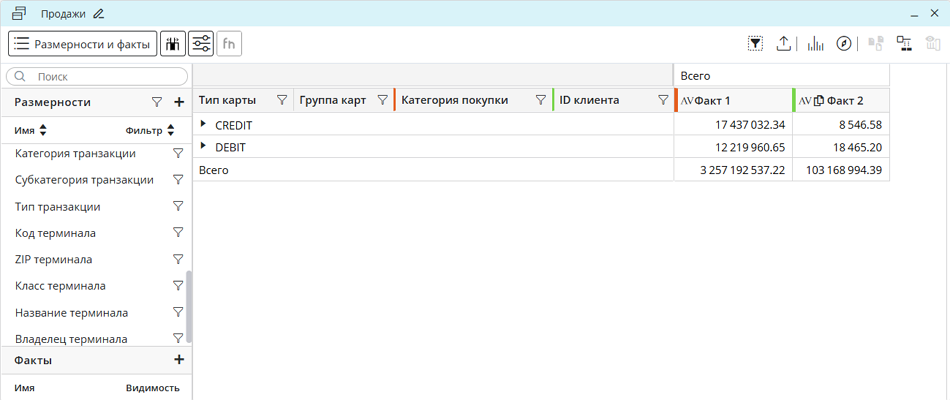This screenshot has width=950, height=400.
Task: Expand the CREDIT row
Action: point(203,125)
